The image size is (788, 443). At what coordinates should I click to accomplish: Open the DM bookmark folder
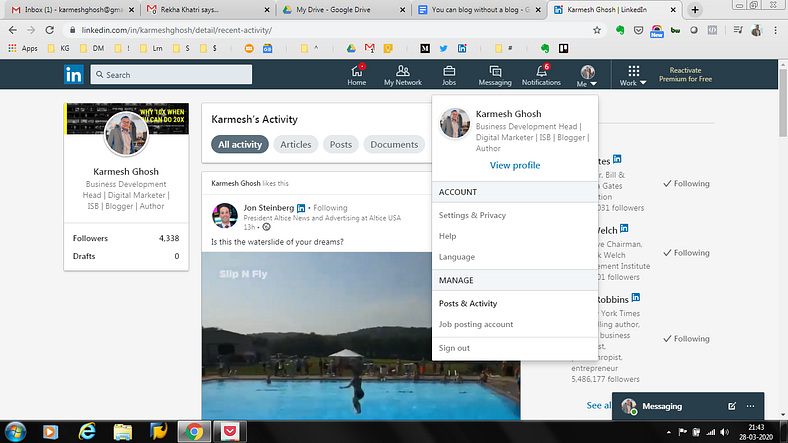click(92, 48)
